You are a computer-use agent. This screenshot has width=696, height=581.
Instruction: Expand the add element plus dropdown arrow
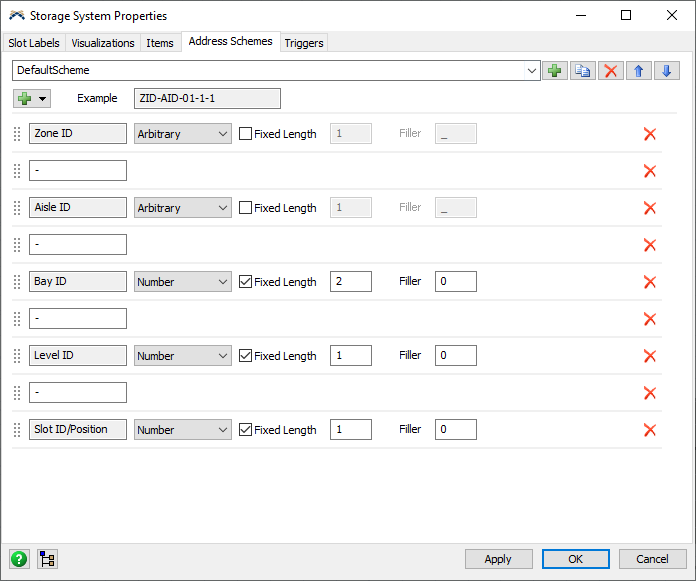click(43, 98)
